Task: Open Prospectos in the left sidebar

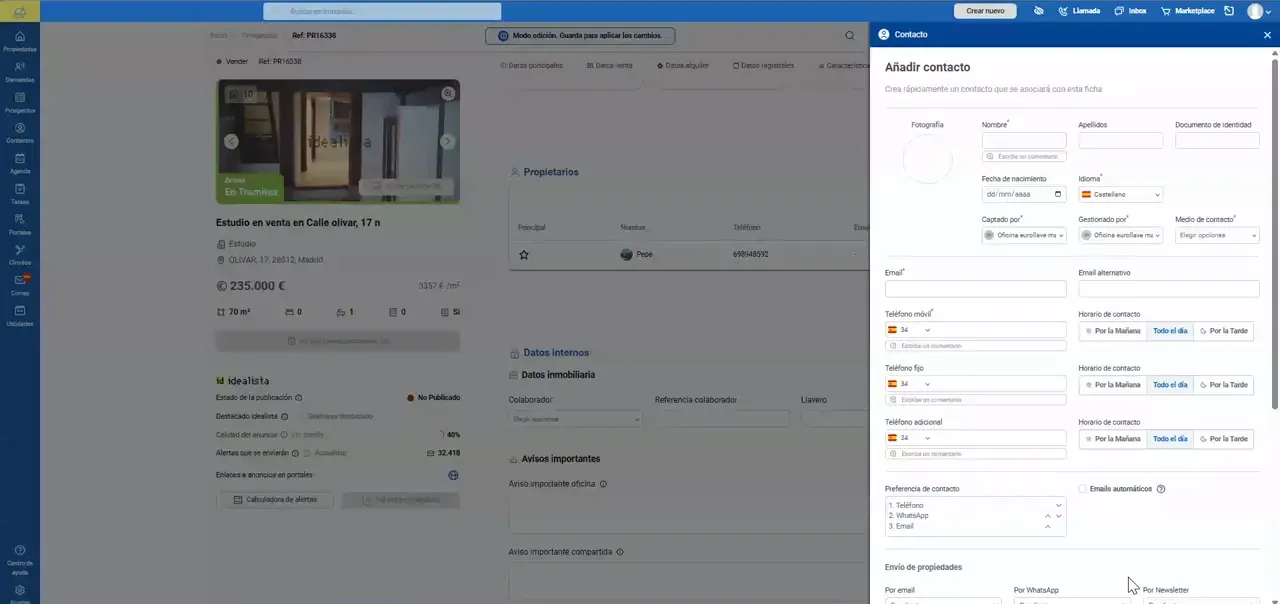Action: click(x=19, y=102)
